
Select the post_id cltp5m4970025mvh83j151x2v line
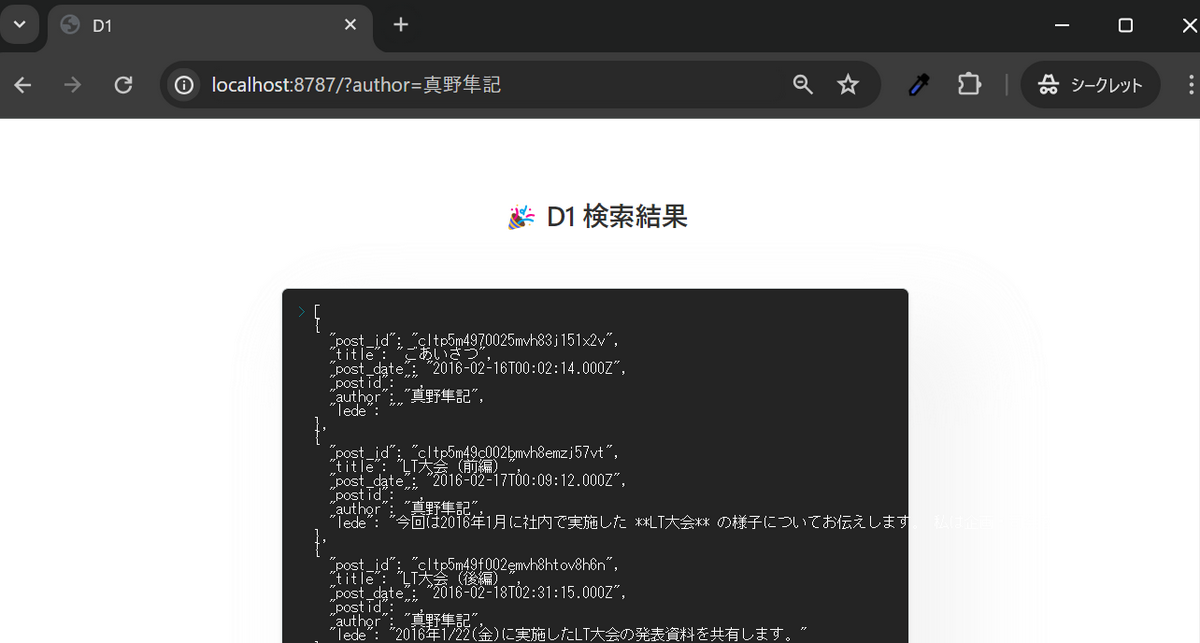click(474, 340)
